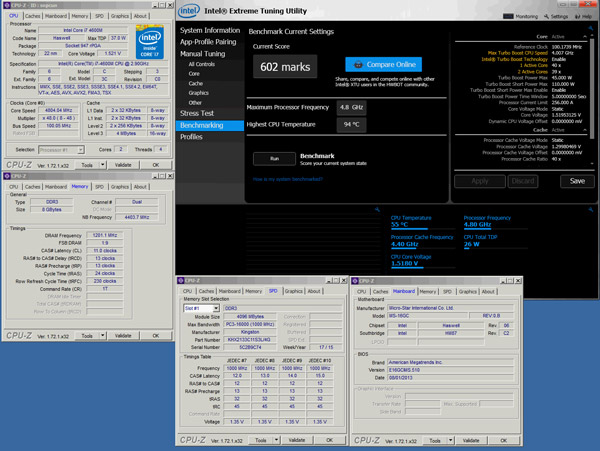600x451 pixels.
Task: Click Validate in CPU-Z SPD window
Action: click(x=297, y=440)
